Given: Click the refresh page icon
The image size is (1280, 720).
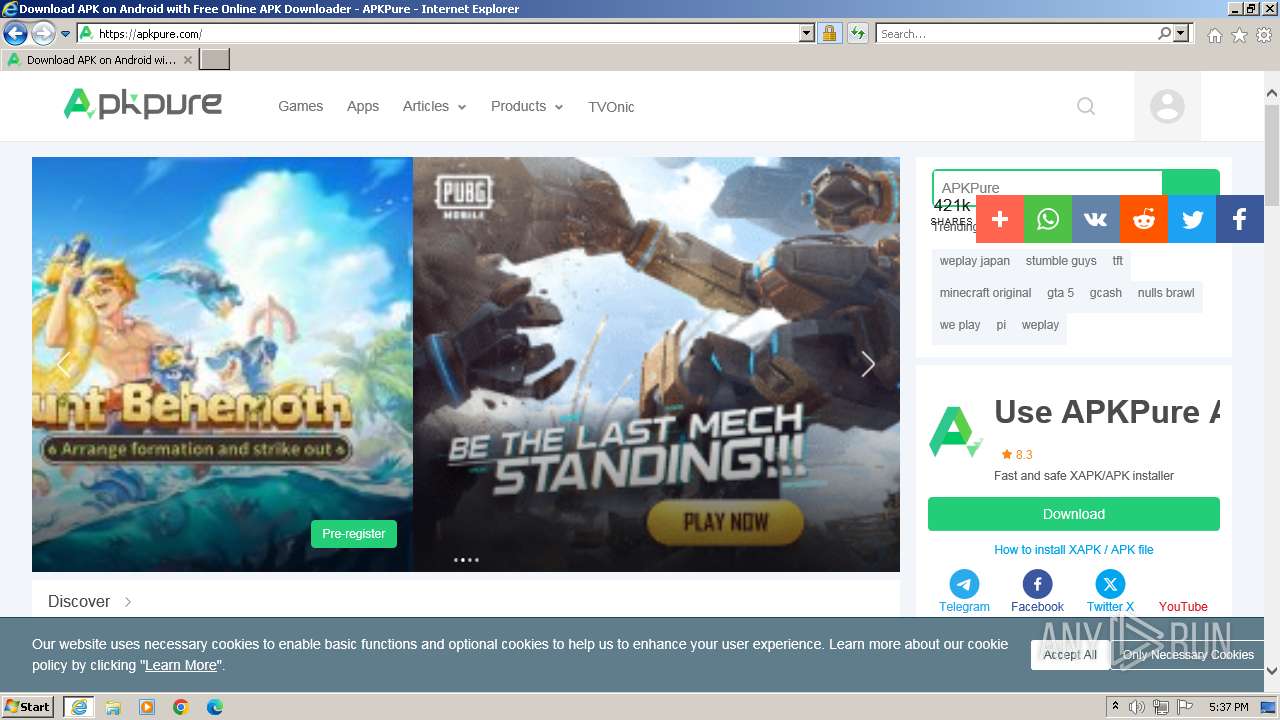Looking at the screenshot, I should 857,34.
